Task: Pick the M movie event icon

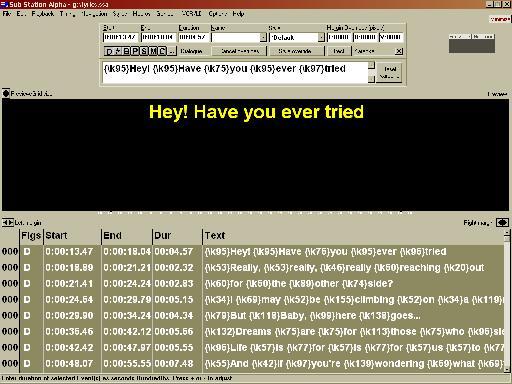Action: tap(153, 51)
